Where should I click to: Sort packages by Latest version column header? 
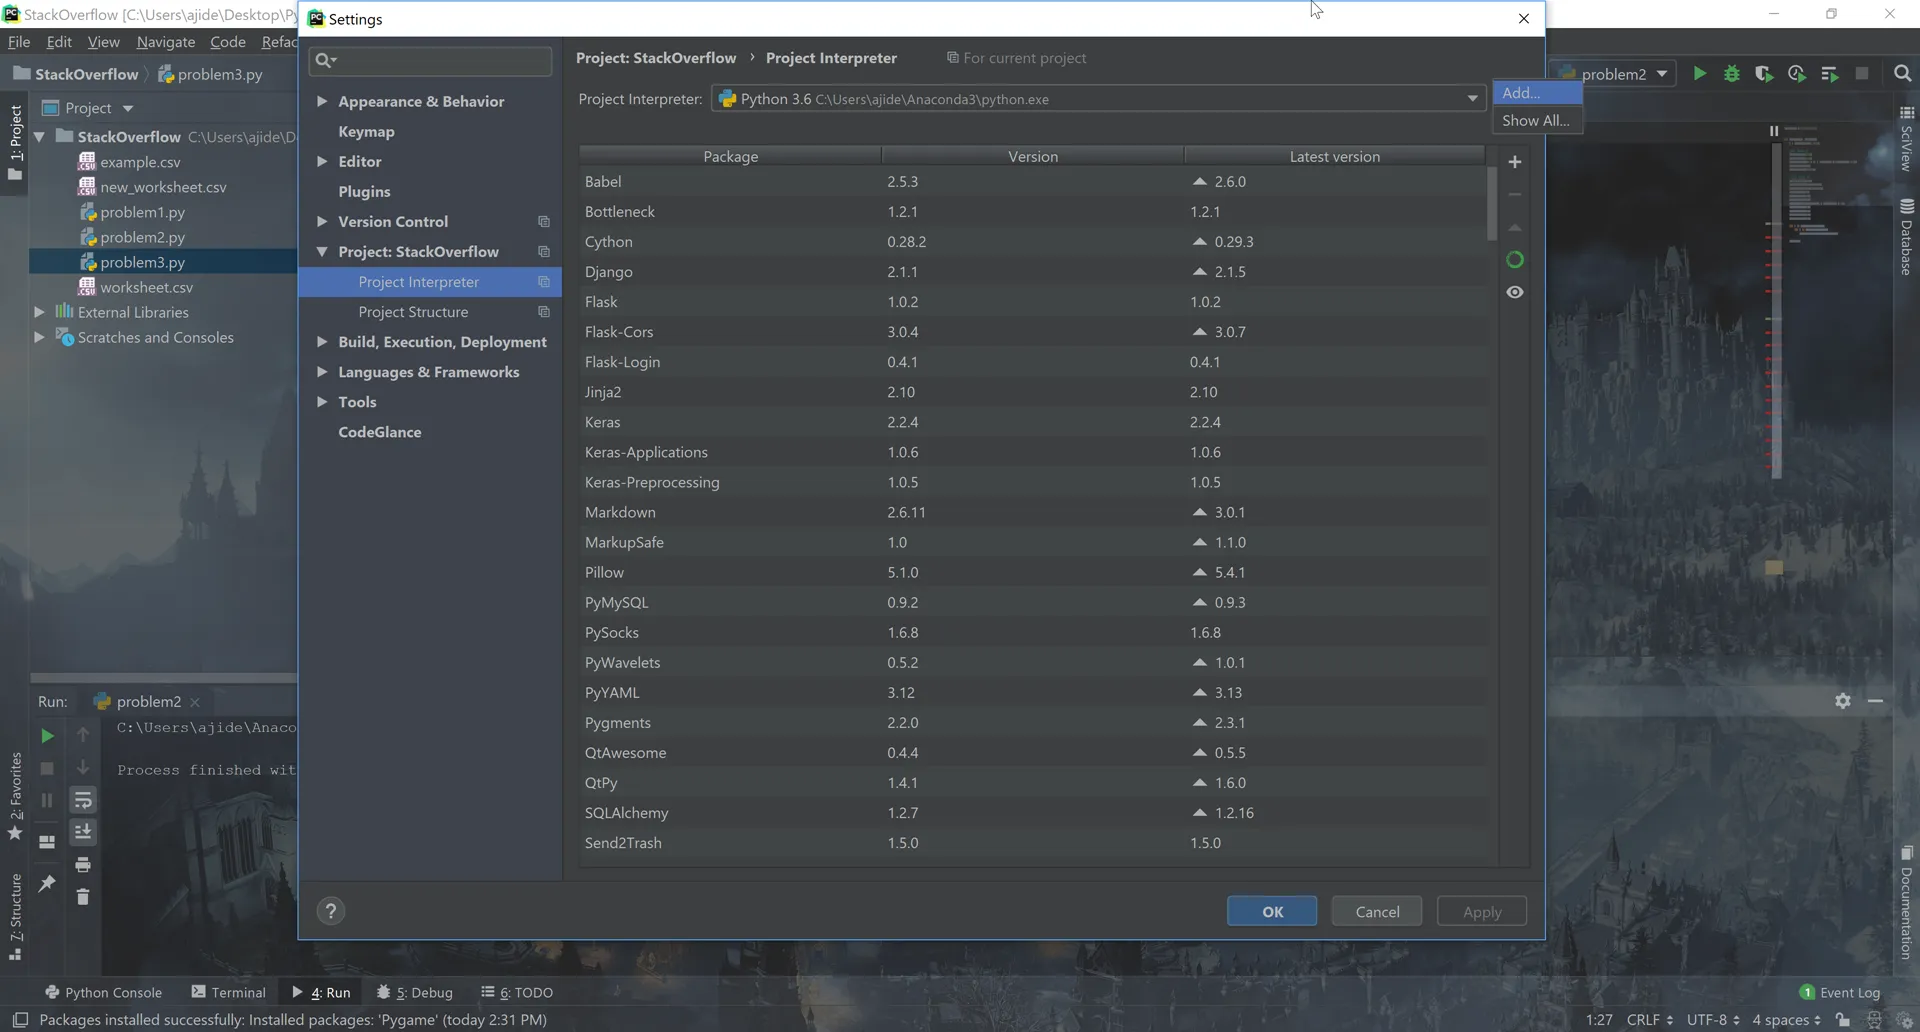(1334, 156)
